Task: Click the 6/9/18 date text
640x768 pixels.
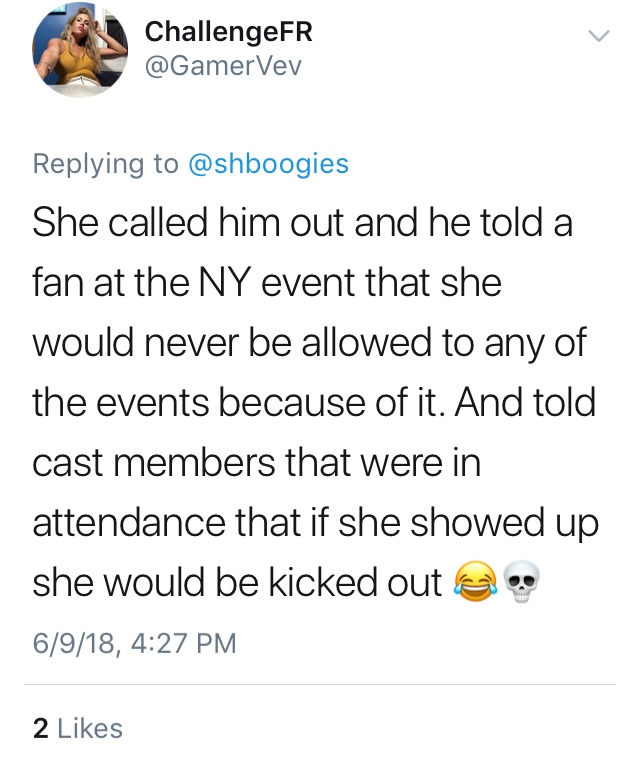Action: click(75, 643)
